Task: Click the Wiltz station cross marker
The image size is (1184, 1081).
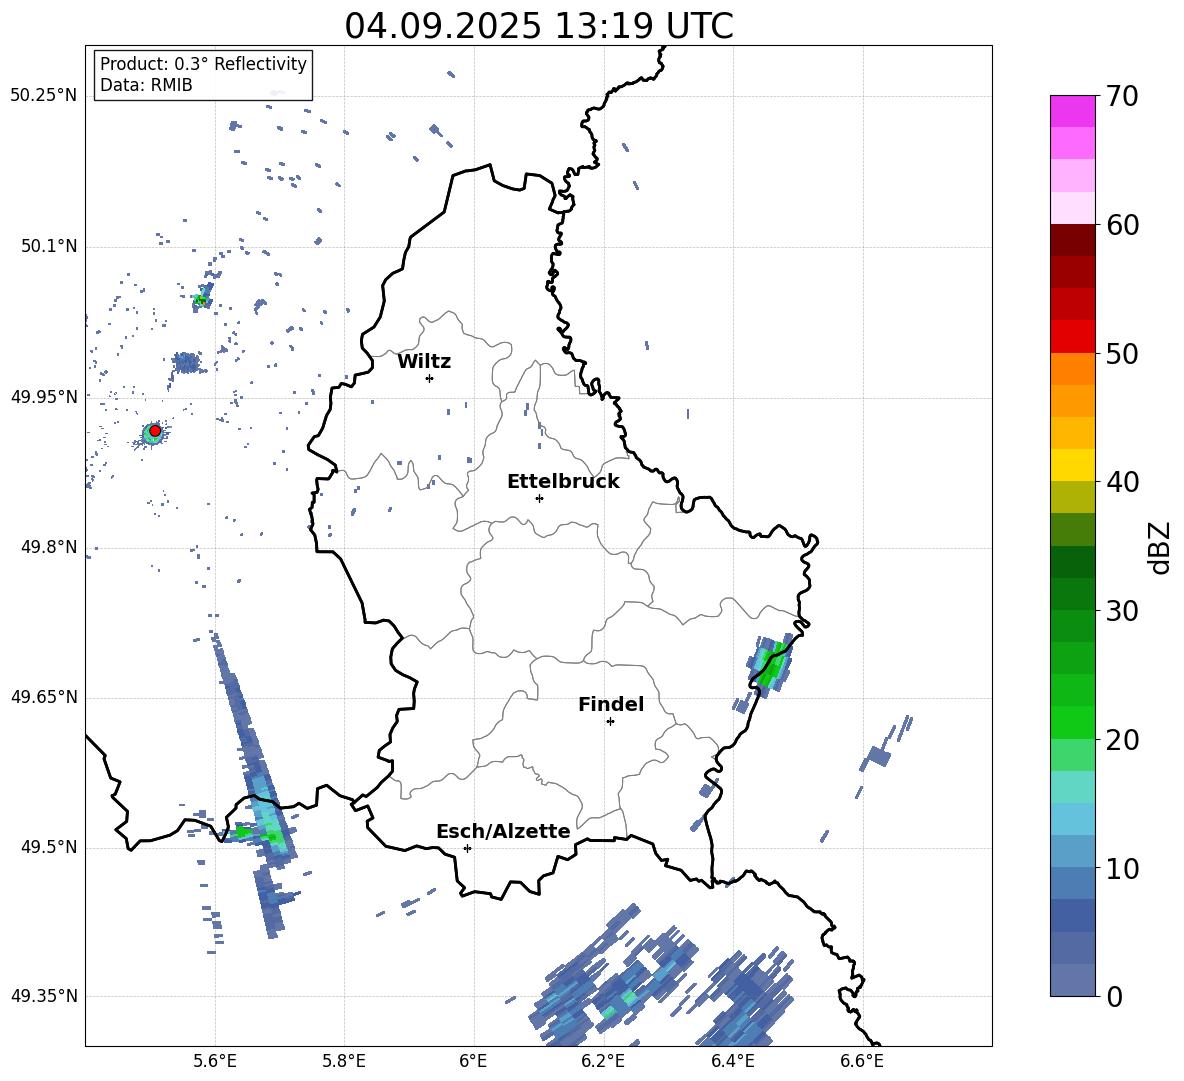Action: (x=430, y=378)
